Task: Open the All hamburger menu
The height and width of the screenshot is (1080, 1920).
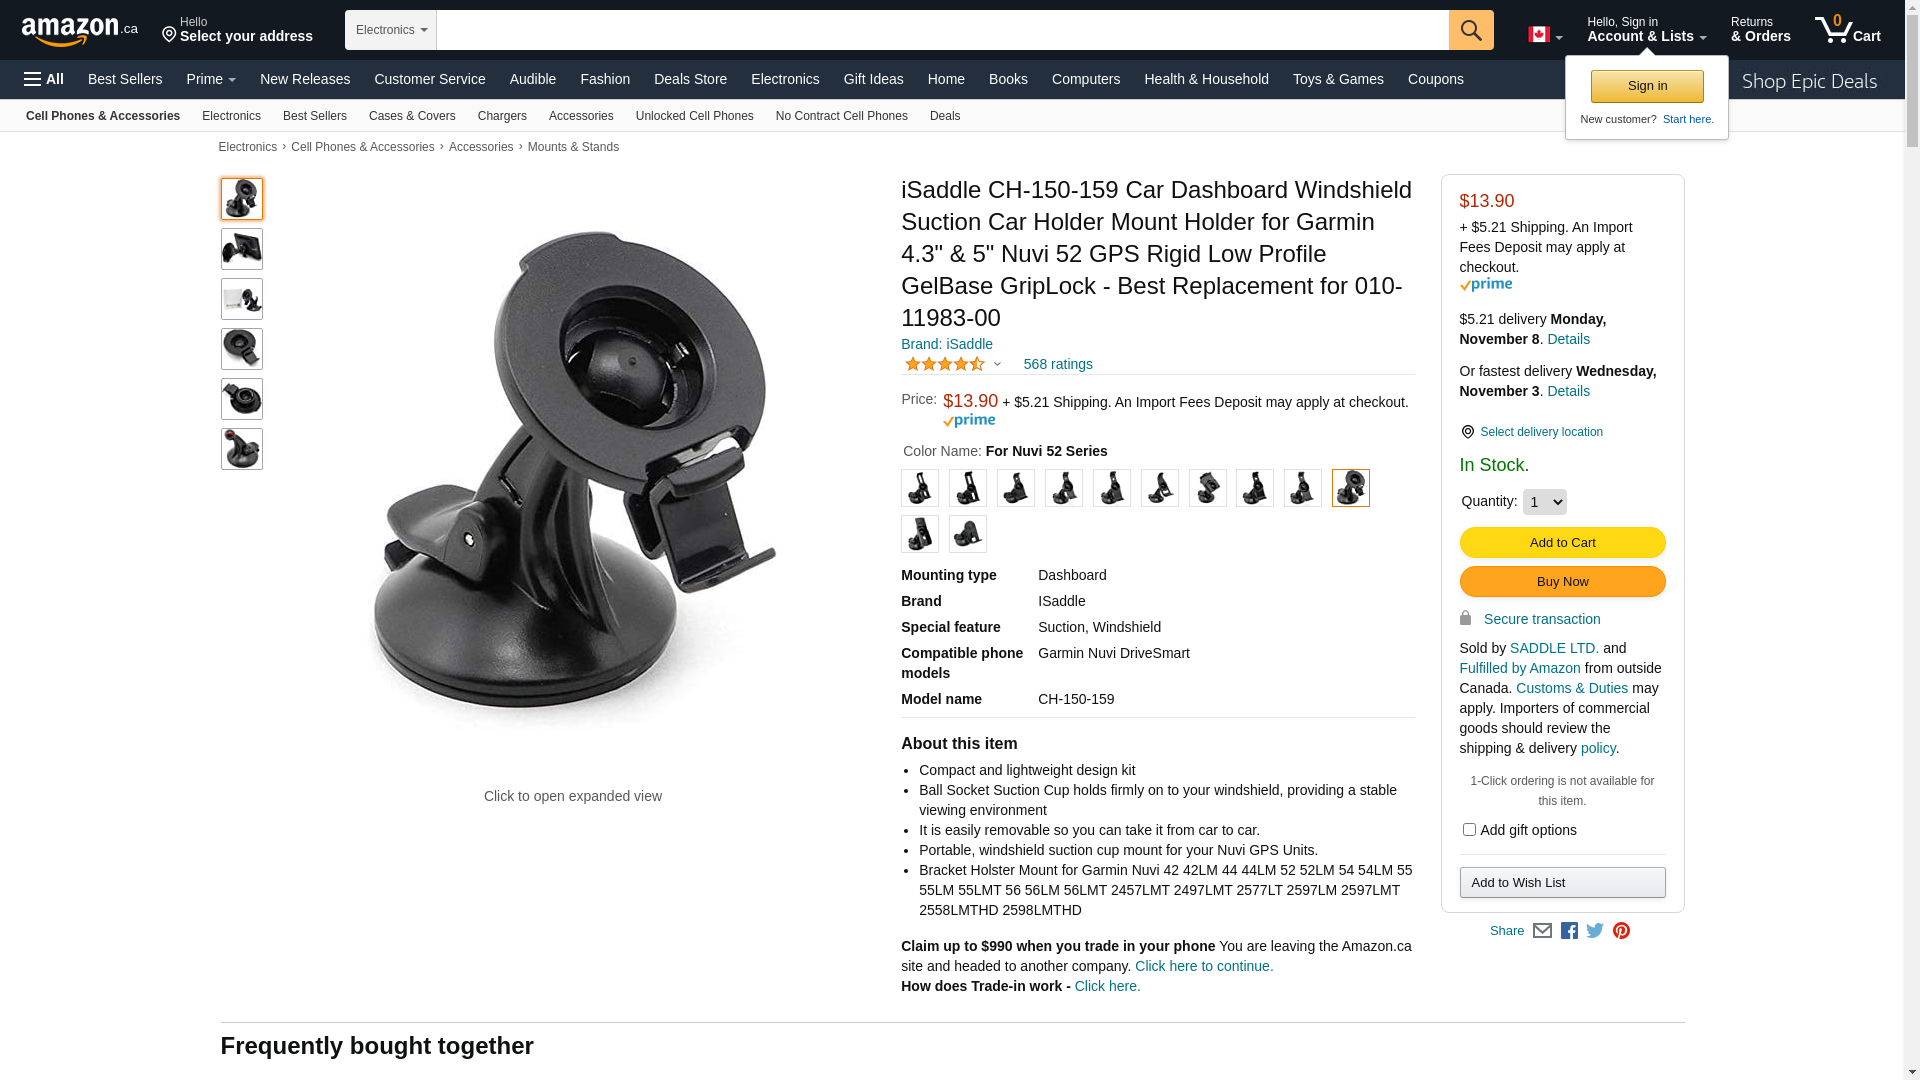Action: (x=44, y=79)
